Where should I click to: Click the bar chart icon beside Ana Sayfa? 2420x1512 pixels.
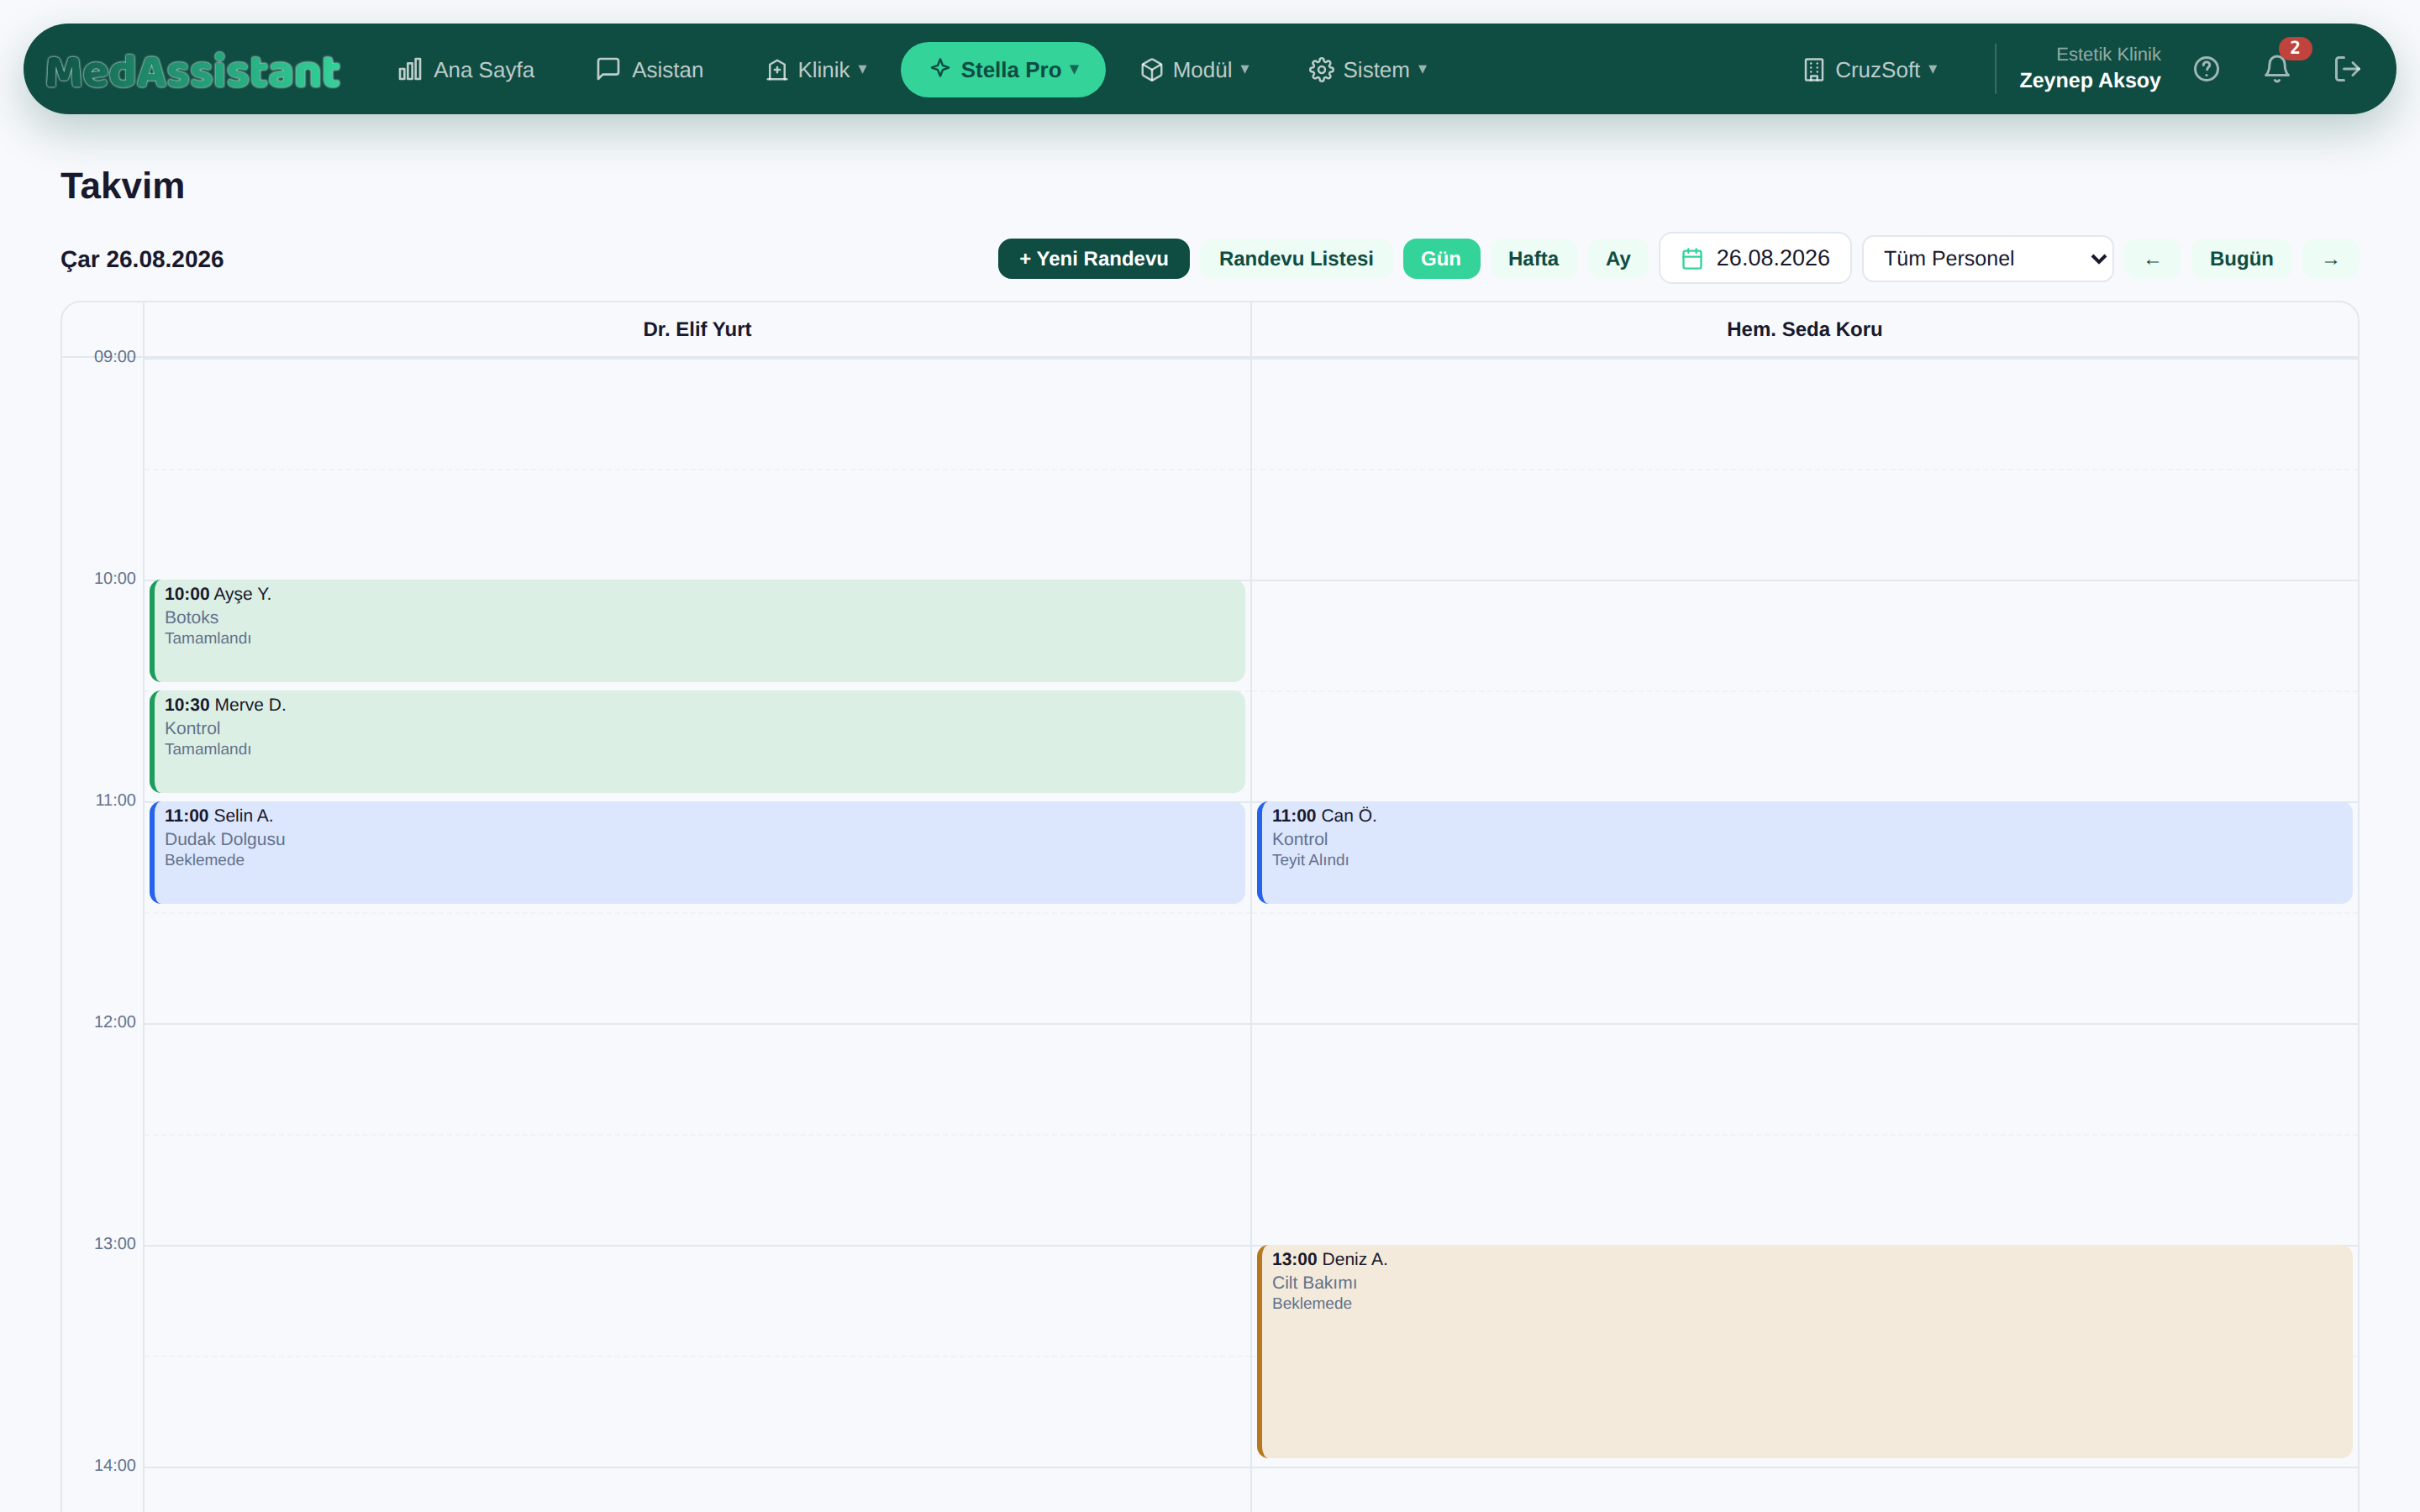tap(410, 69)
